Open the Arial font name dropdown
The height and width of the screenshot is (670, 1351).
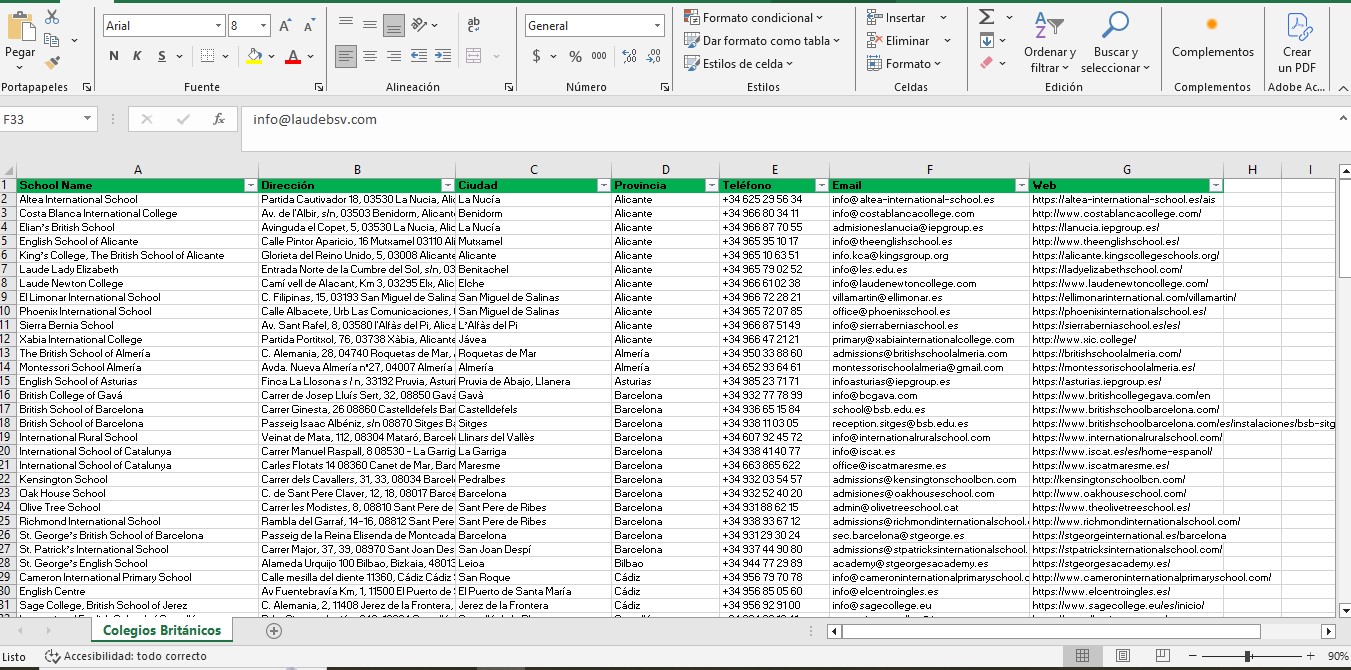(218, 26)
